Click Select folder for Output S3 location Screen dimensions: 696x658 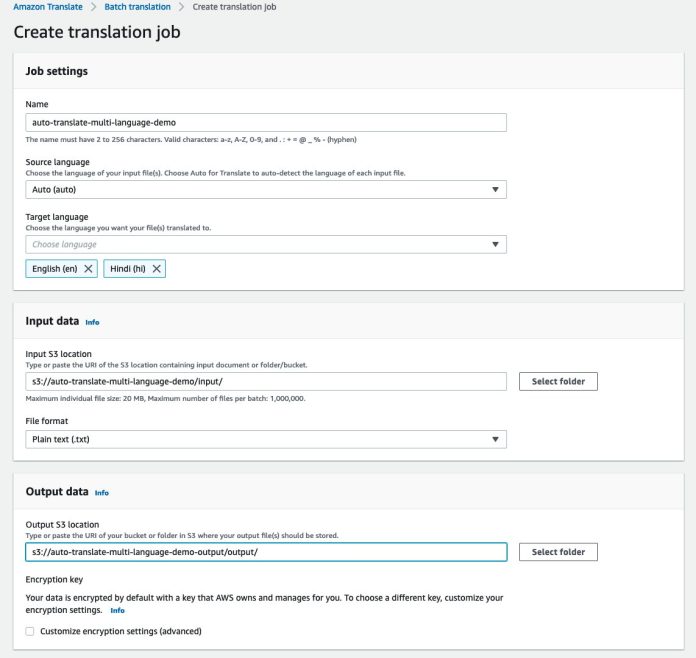[558, 552]
